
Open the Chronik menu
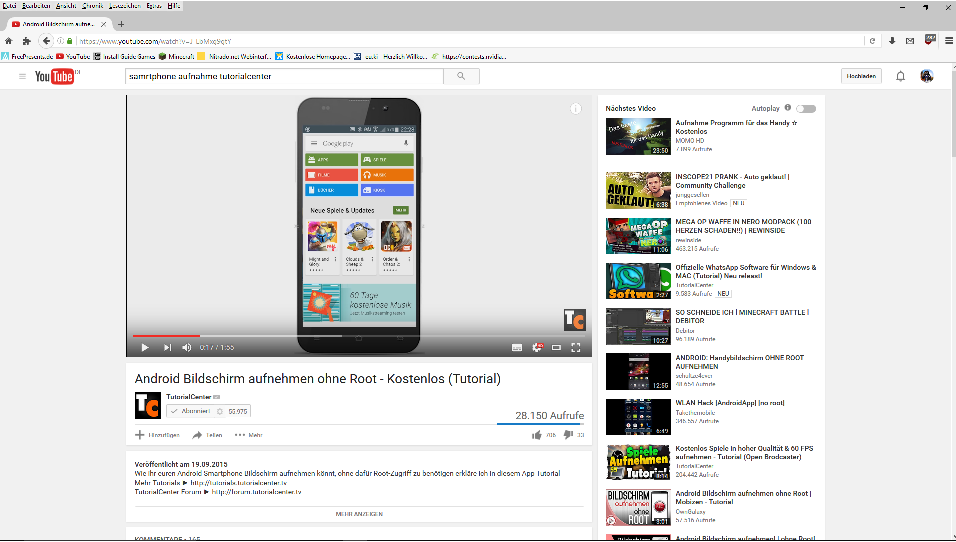93,5
